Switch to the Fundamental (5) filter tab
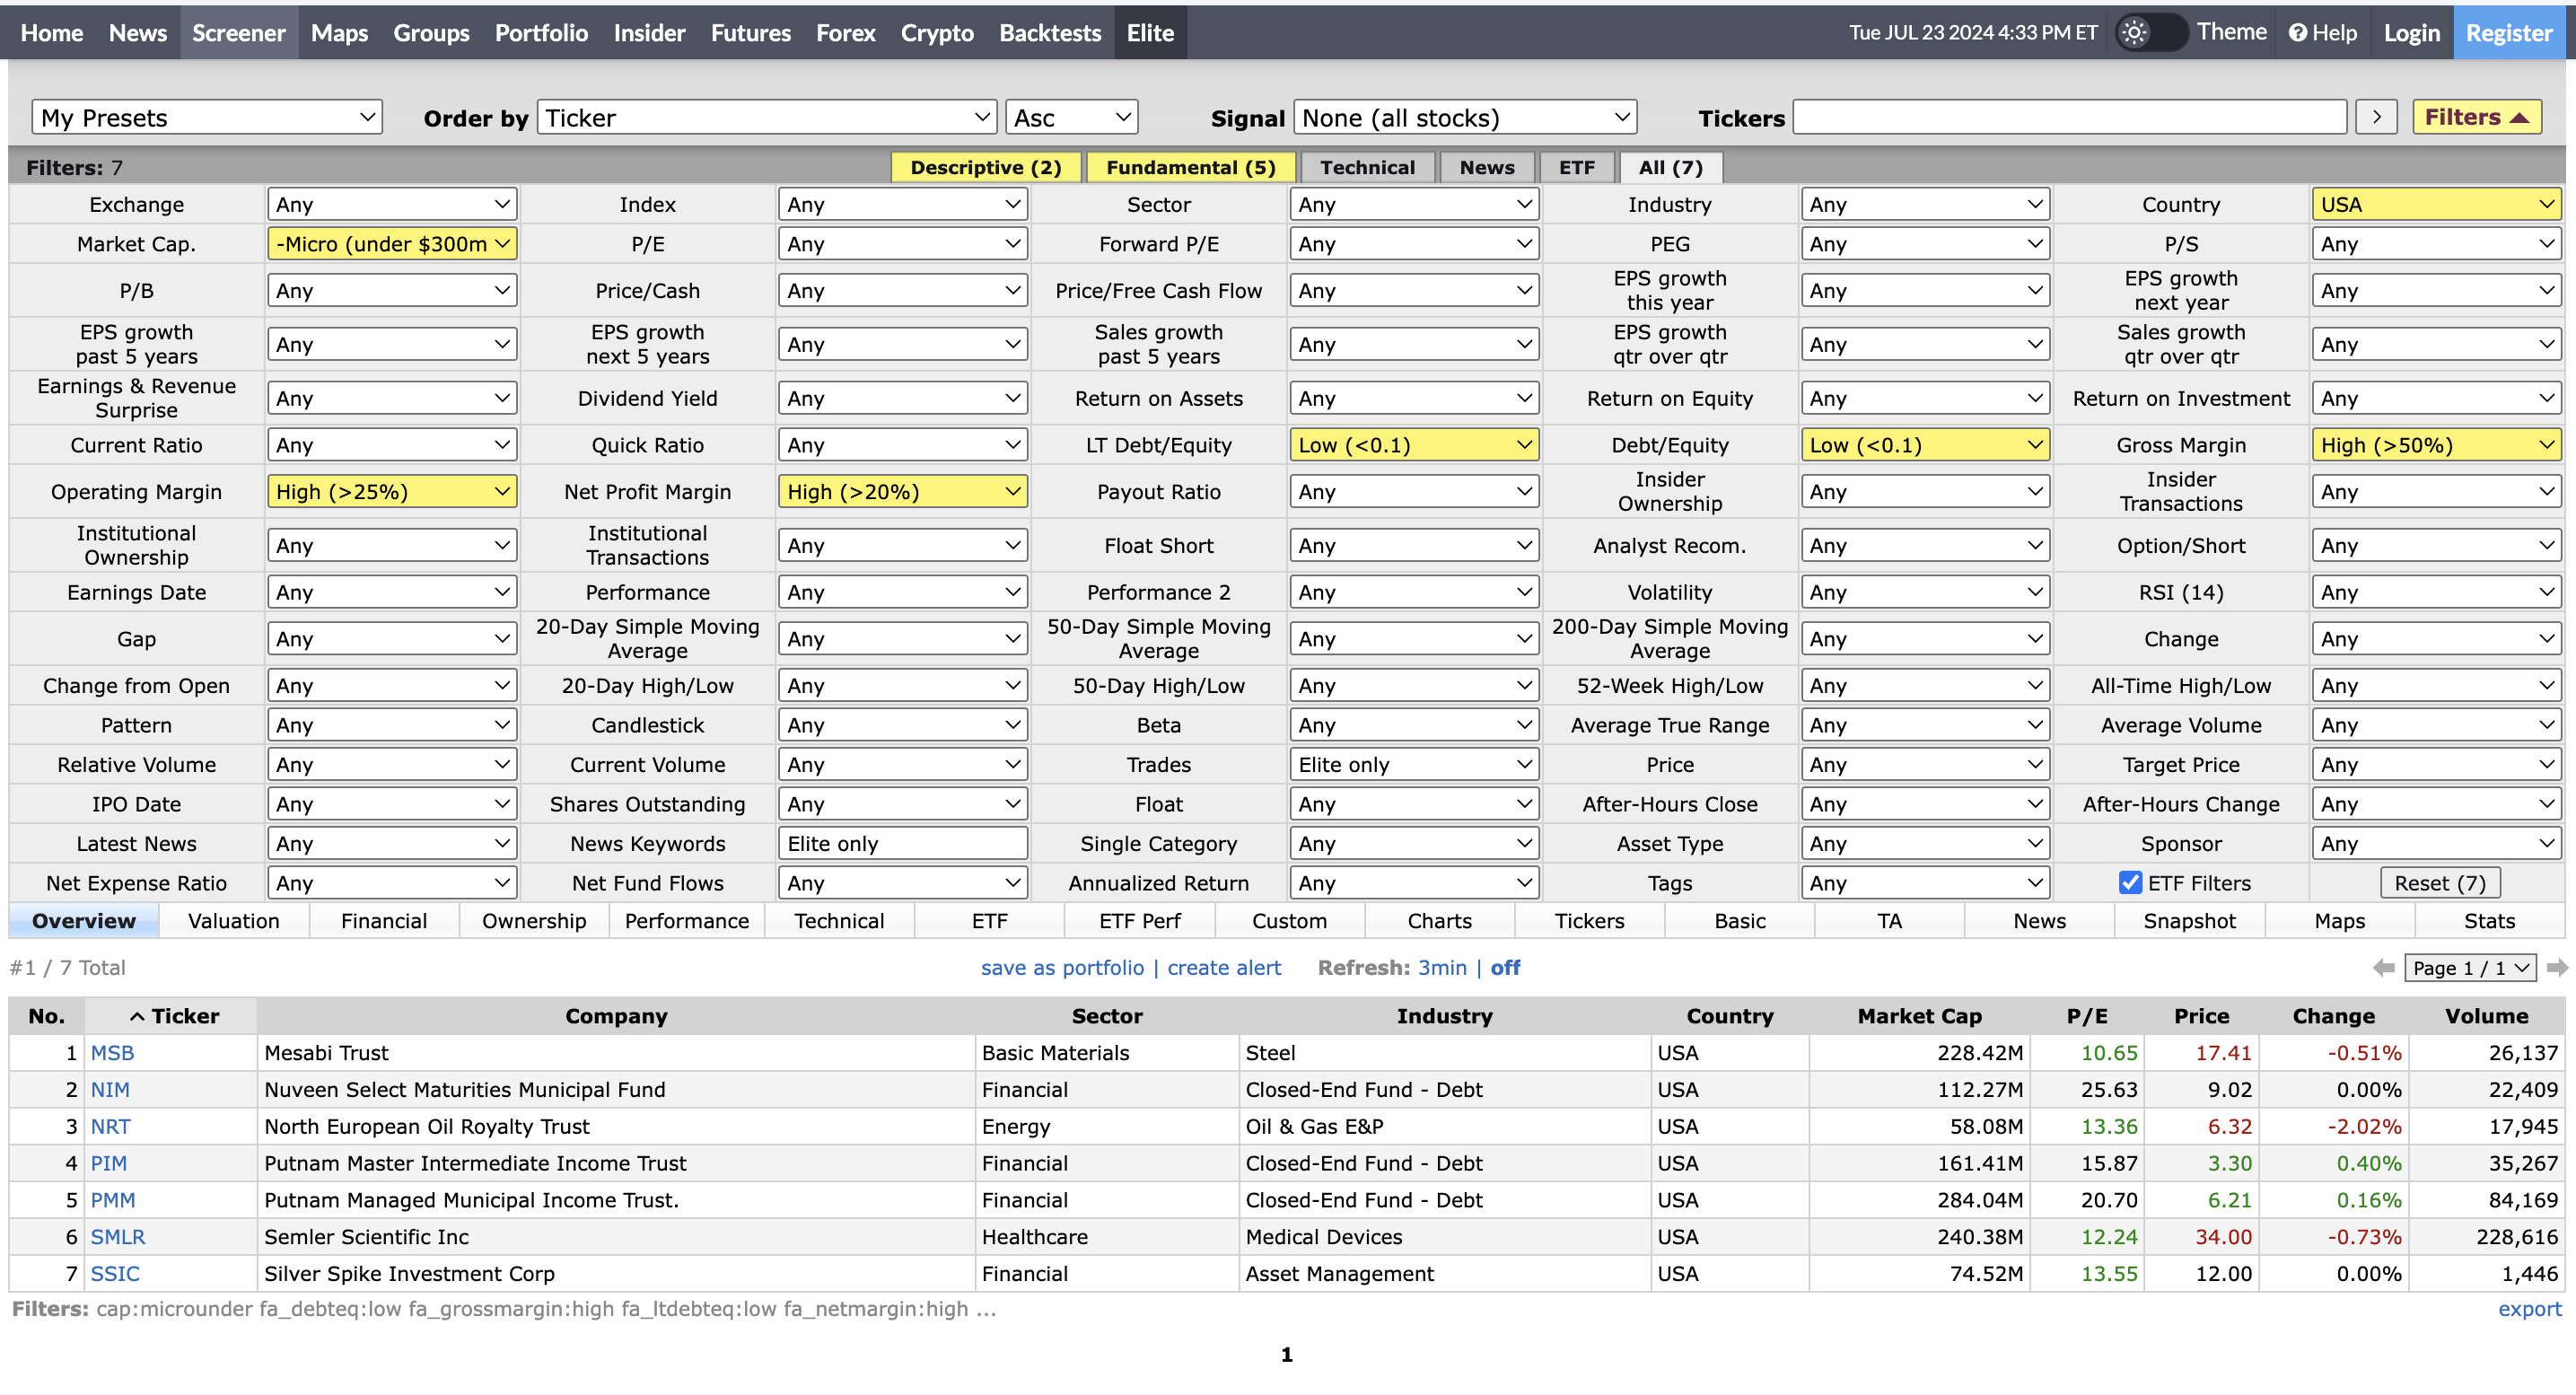Image resolution: width=2576 pixels, height=1395 pixels. pos(1190,167)
